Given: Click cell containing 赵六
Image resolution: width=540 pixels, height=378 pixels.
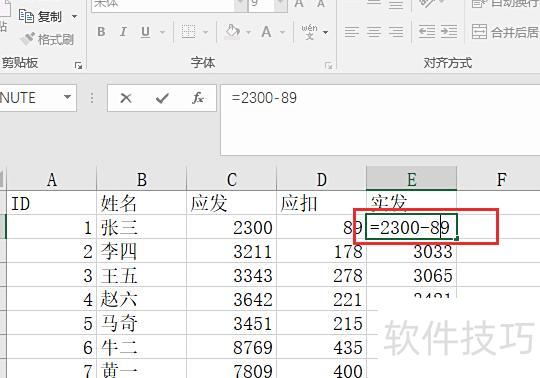Looking at the screenshot, I should pyautogui.click(x=142, y=299).
